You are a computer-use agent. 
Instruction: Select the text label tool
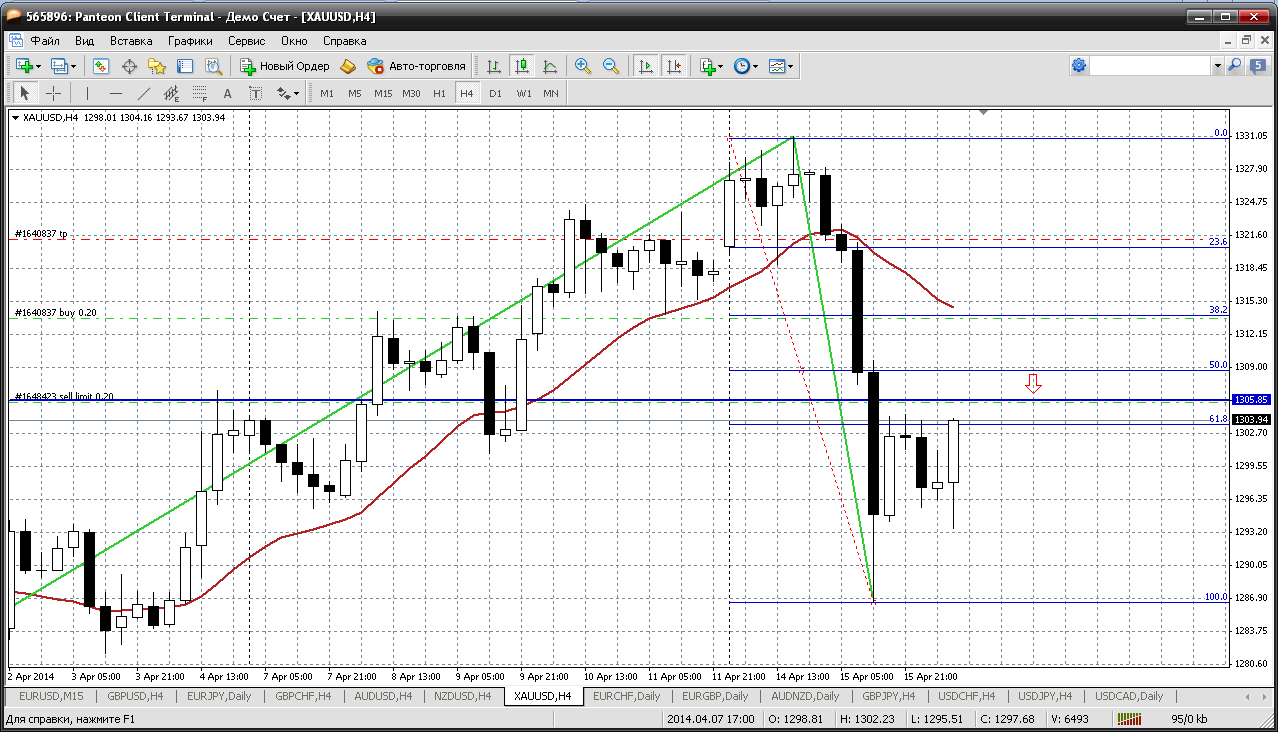(x=256, y=93)
